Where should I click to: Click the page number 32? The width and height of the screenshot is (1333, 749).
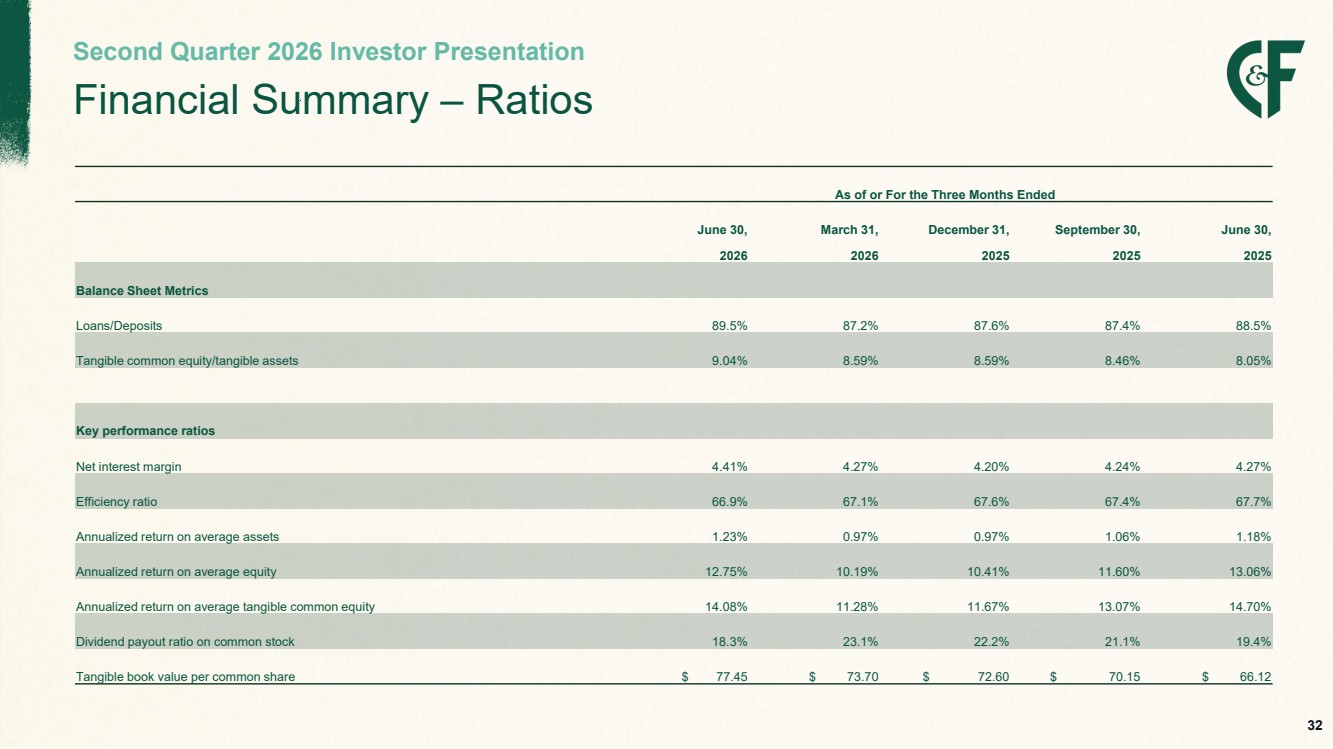[1314, 725]
